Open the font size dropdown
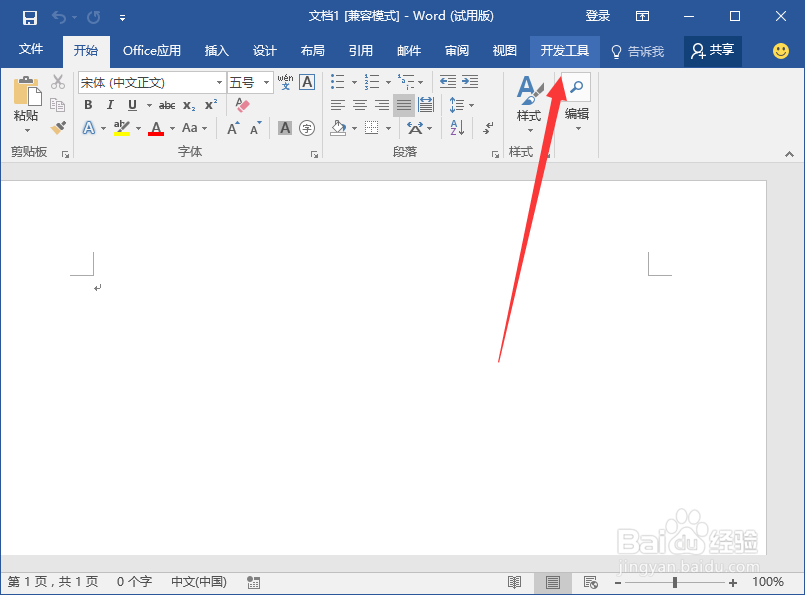The image size is (805, 595). 267,82
